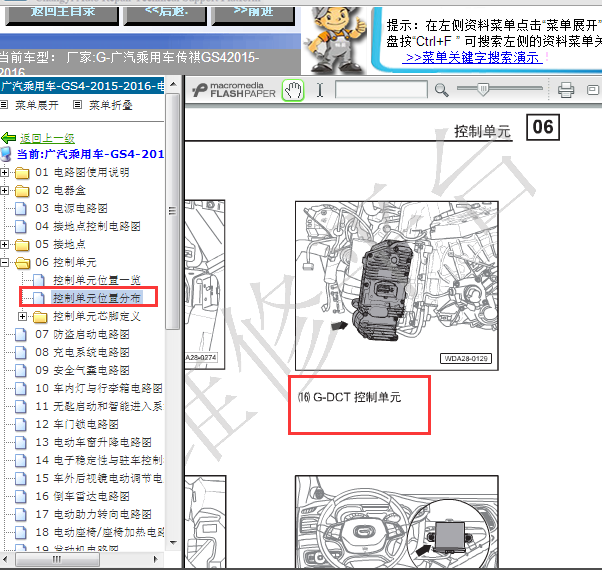Image resolution: width=602 pixels, height=570 pixels.
Task: Click the FlashPaper zoom slider handle
Action: pos(483,89)
